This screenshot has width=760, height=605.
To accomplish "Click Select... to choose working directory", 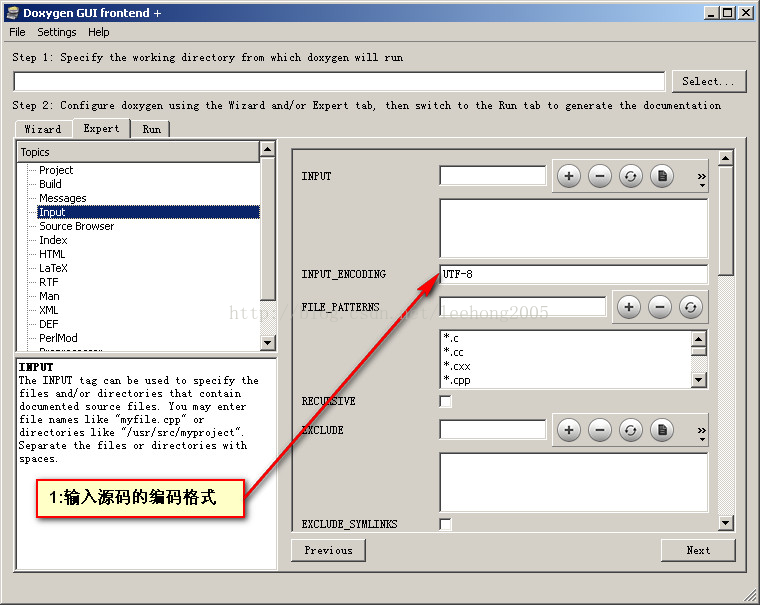I will click(x=708, y=81).
